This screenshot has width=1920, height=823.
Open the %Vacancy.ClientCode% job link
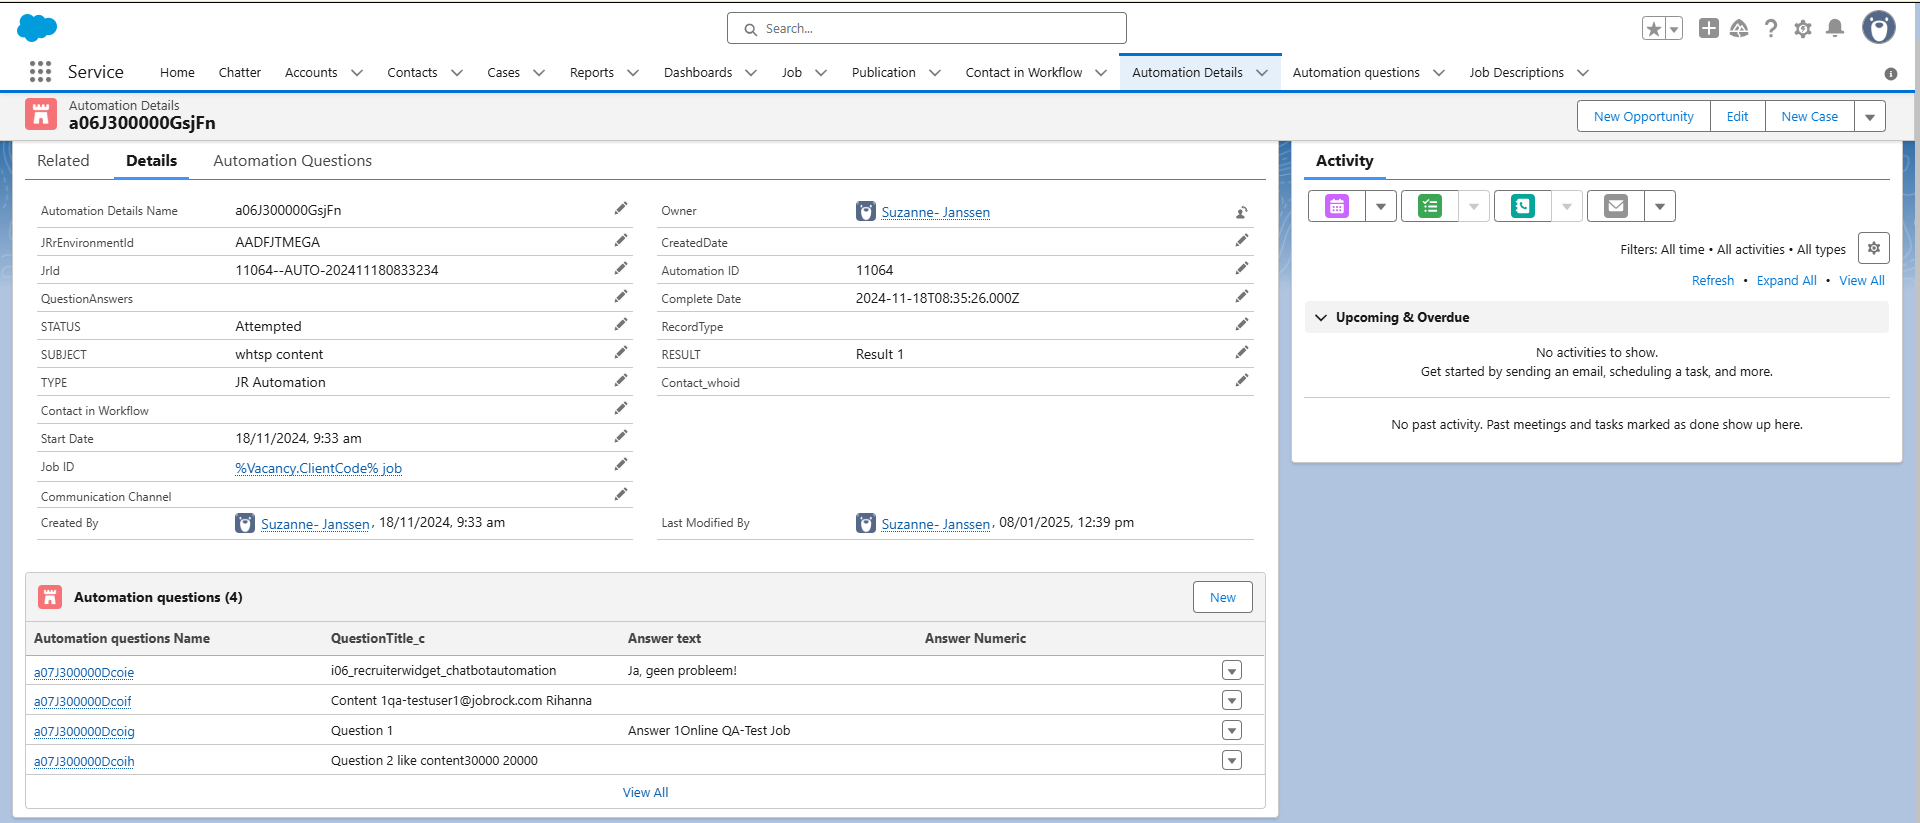[x=318, y=468]
